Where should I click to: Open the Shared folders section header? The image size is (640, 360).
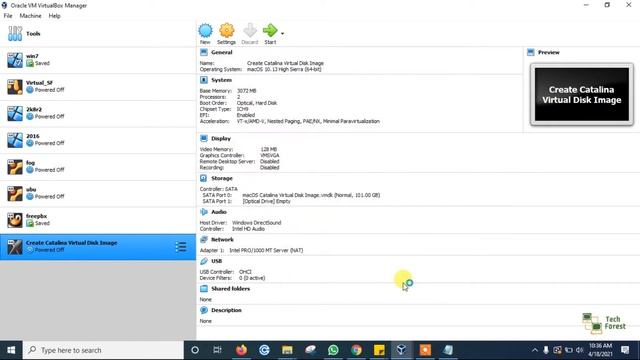[231, 289]
